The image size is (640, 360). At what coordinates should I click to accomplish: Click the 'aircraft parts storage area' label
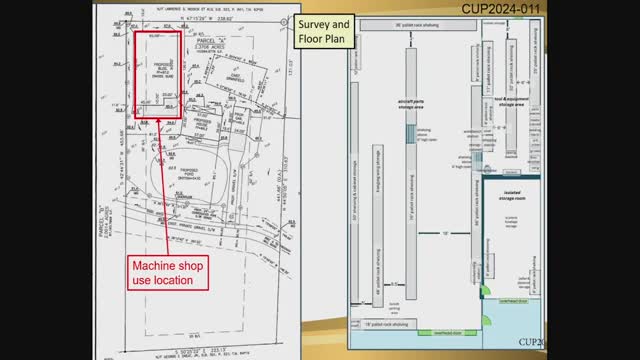click(x=411, y=104)
